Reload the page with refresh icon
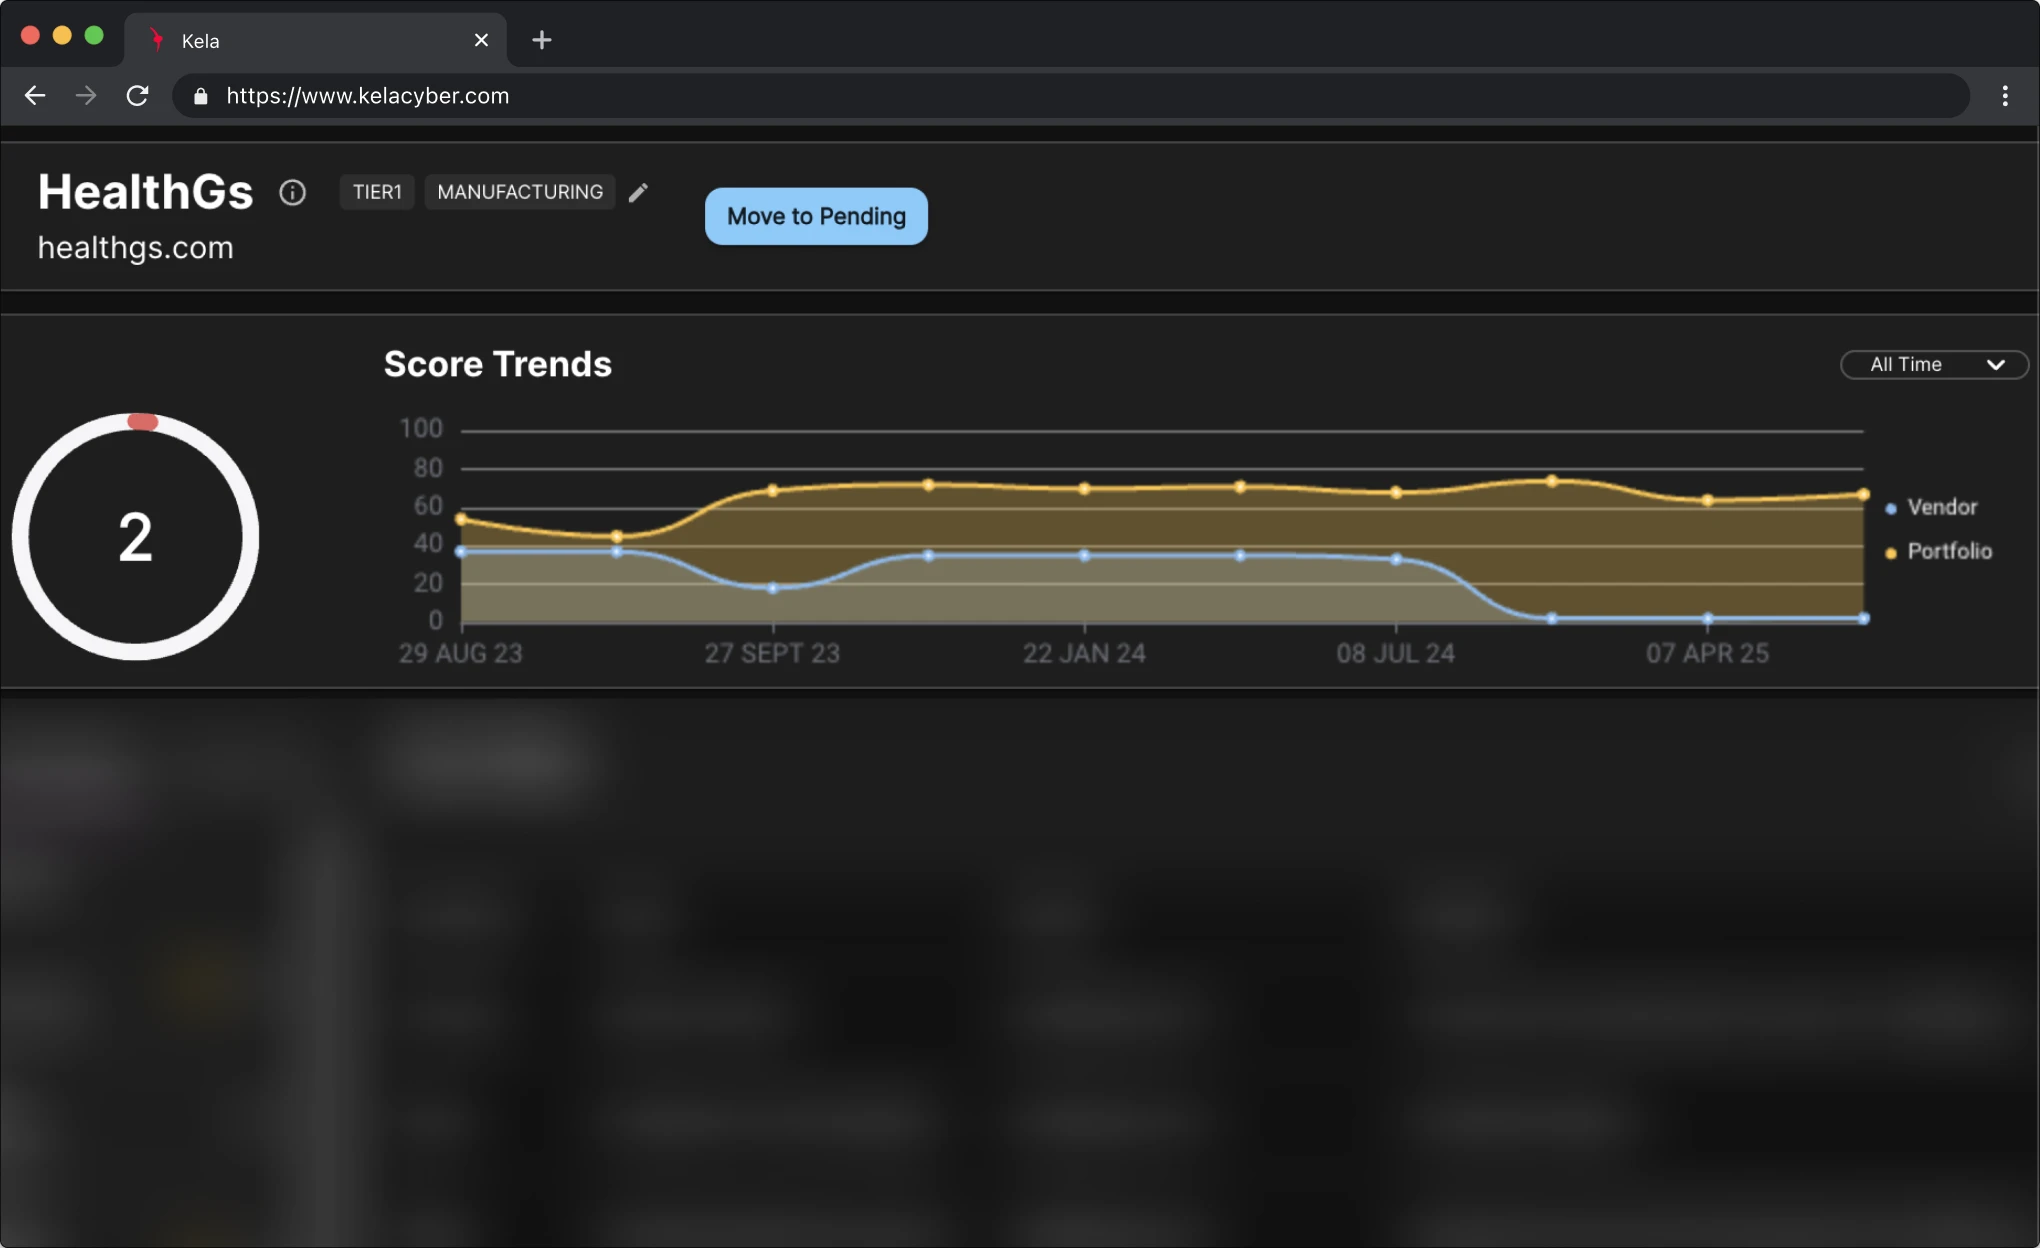This screenshot has width=2040, height=1248. [137, 96]
